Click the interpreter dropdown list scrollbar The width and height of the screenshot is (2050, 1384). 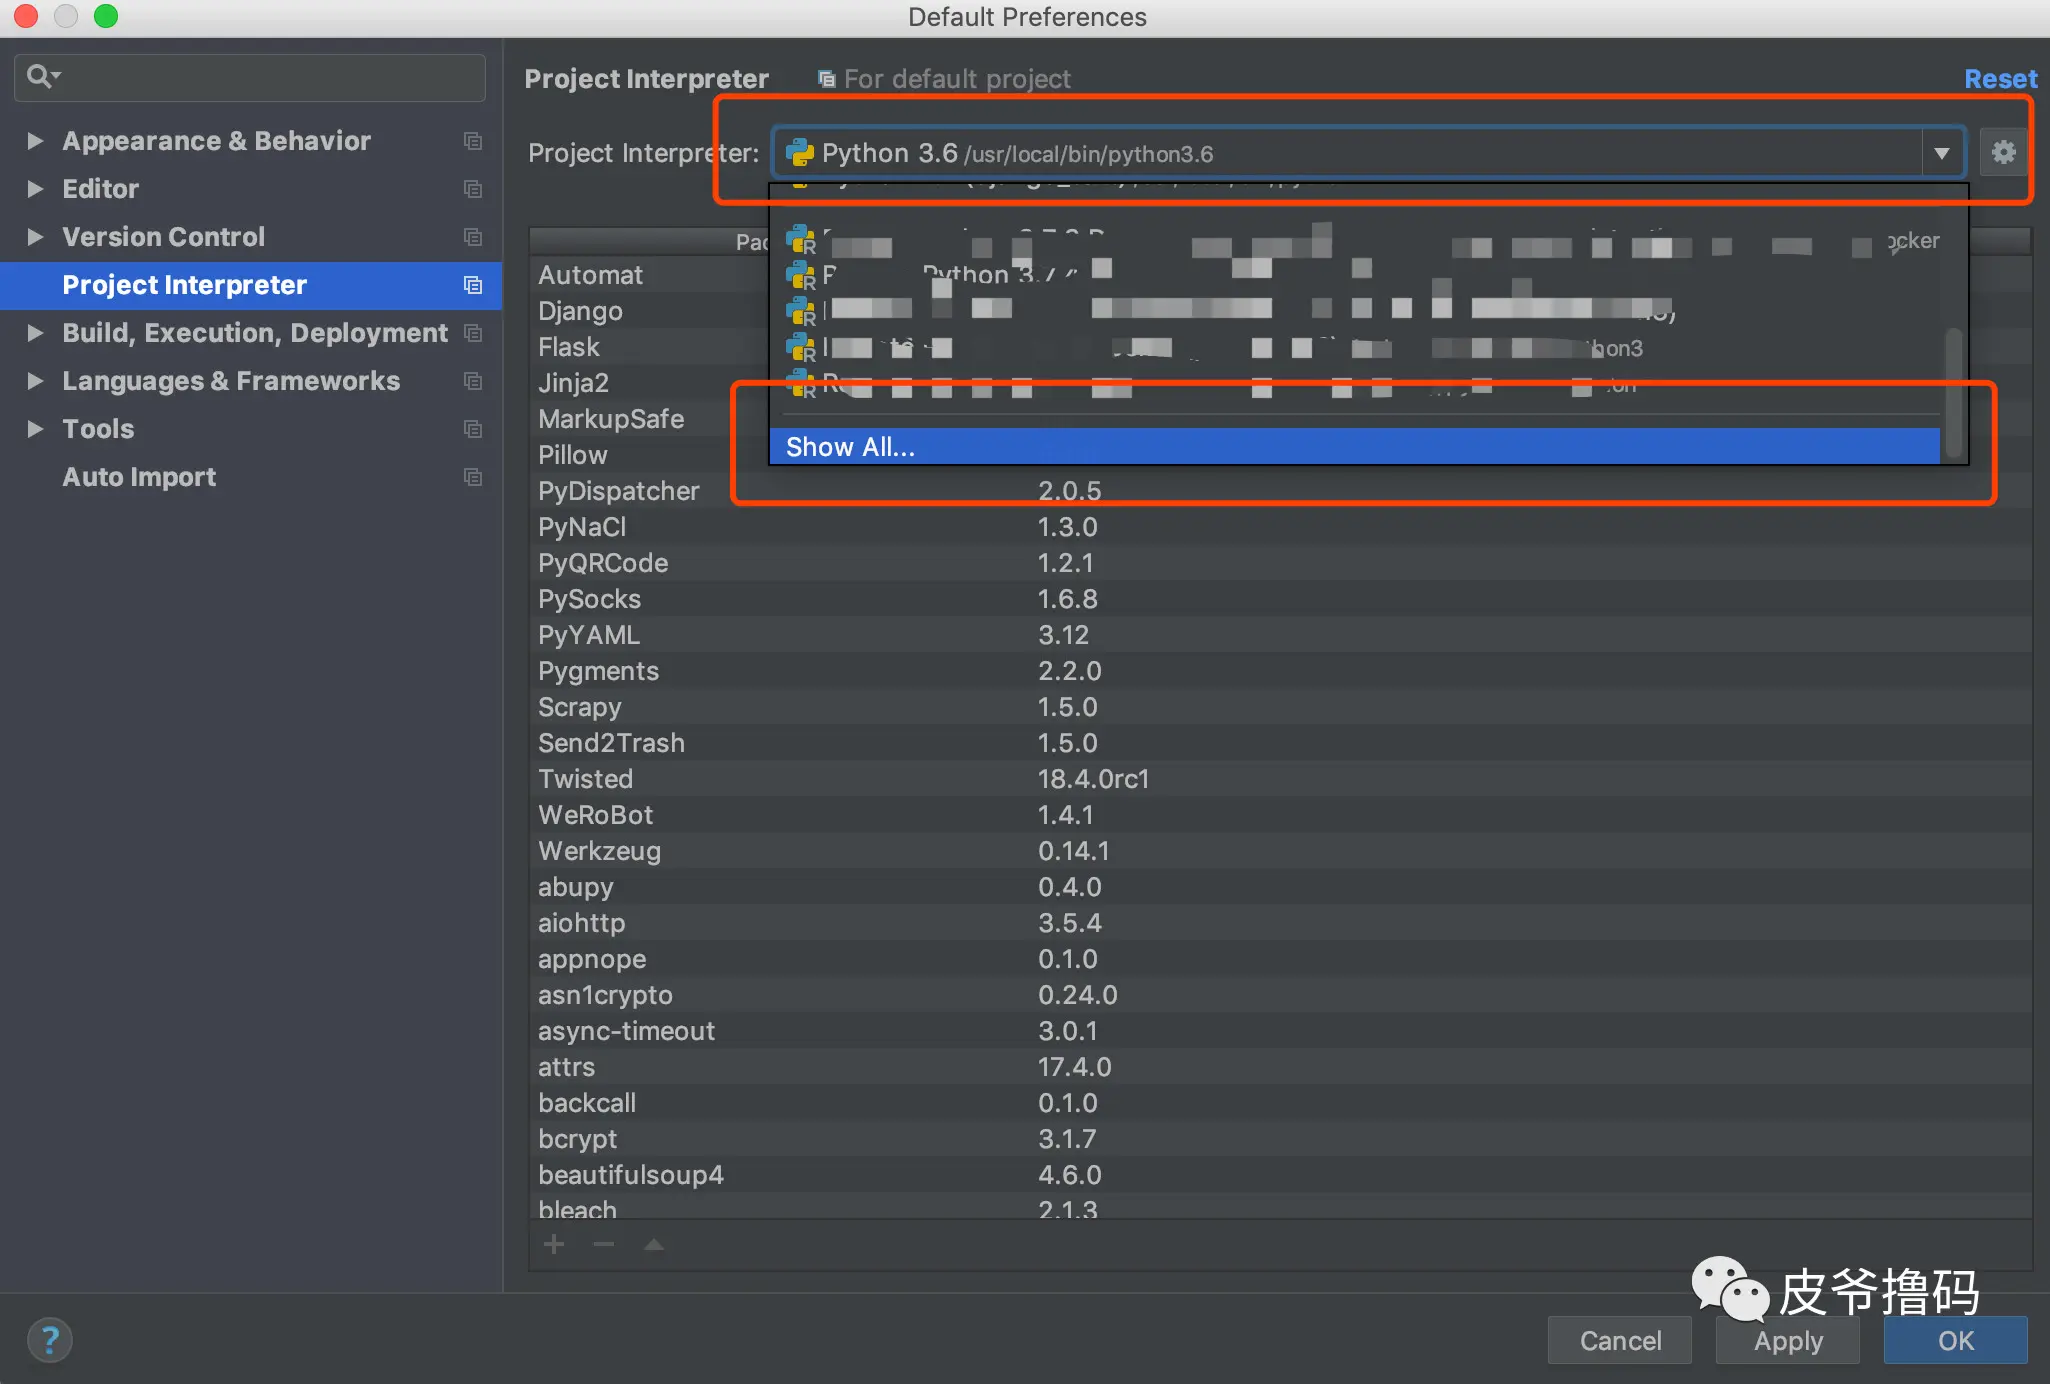pyautogui.click(x=1953, y=390)
